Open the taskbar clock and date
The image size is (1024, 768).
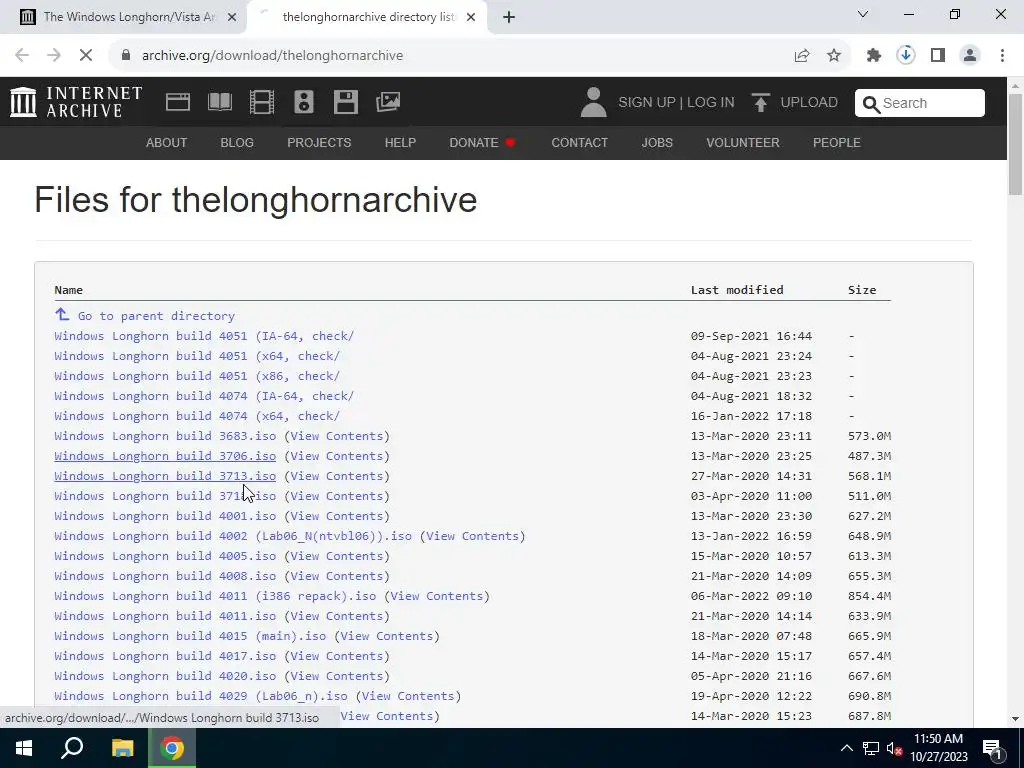click(x=938, y=748)
